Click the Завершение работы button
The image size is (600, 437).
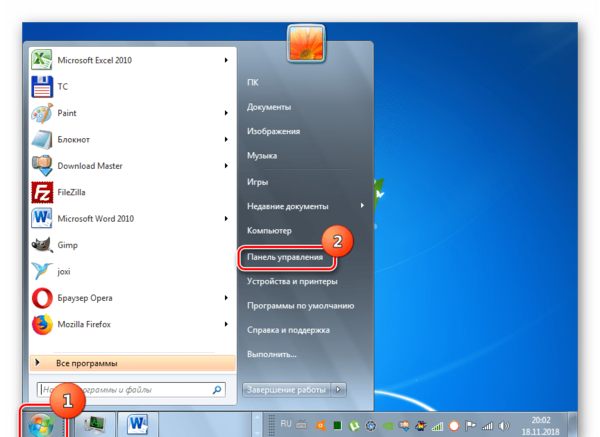coord(286,390)
